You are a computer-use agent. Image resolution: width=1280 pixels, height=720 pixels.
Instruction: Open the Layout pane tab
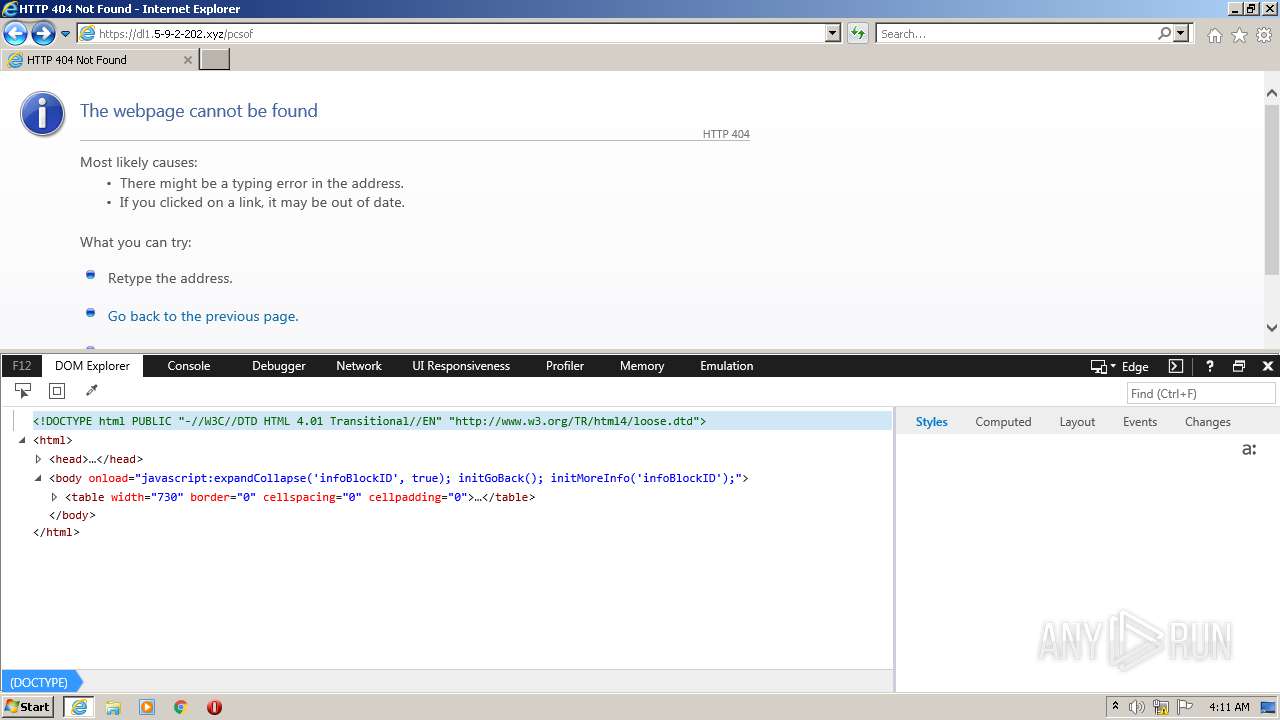[x=1077, y=422]
